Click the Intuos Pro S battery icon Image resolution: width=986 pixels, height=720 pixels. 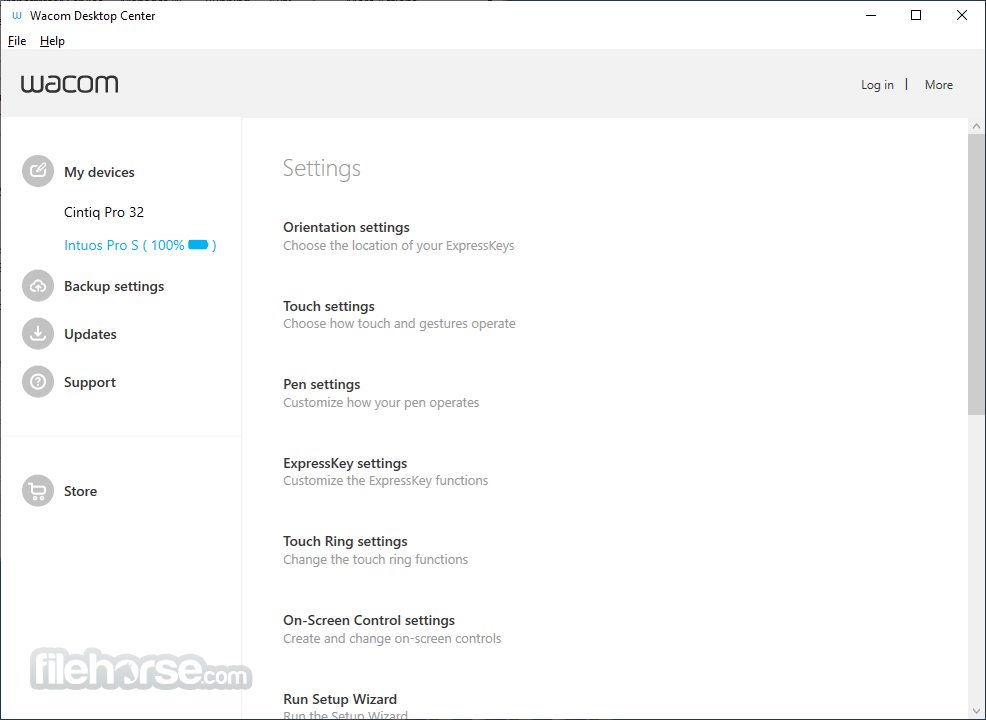pos(198,245)
